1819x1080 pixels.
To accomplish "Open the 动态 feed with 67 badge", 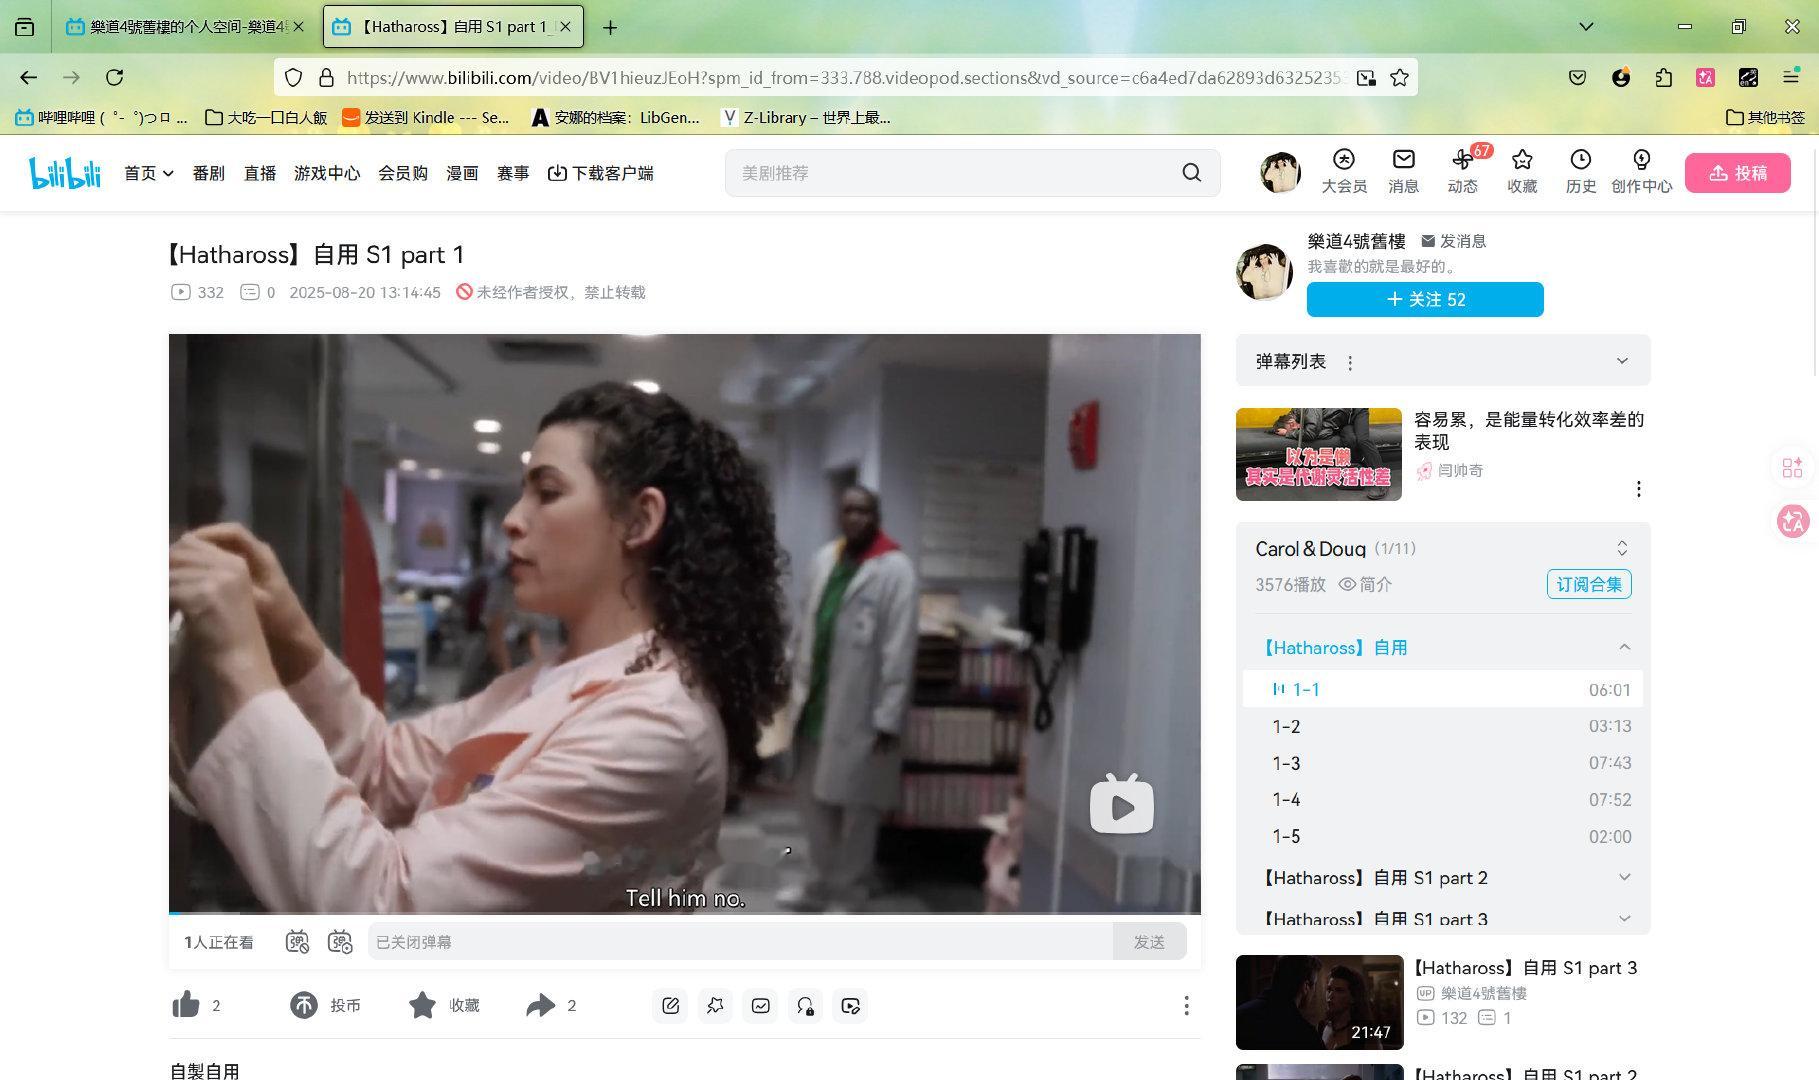I will pos(1463,172).
